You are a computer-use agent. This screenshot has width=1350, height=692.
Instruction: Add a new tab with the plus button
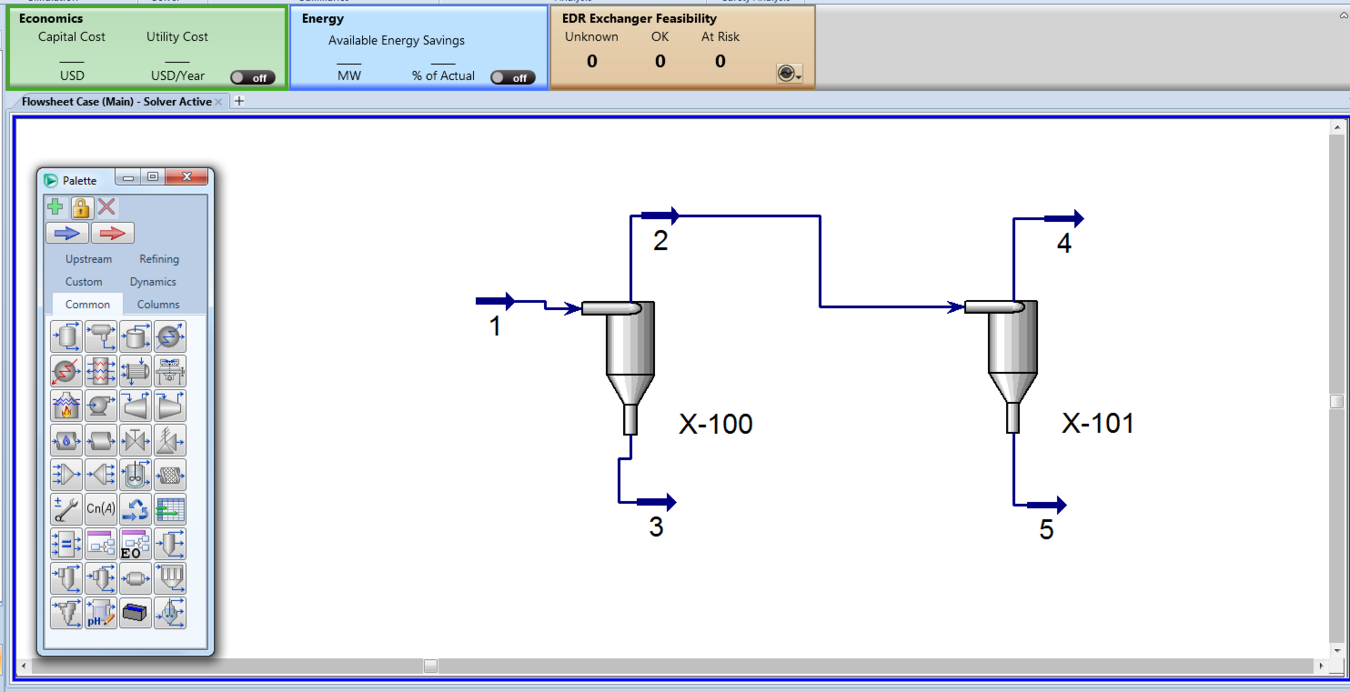pyautogui.click(x=239, y=101)
